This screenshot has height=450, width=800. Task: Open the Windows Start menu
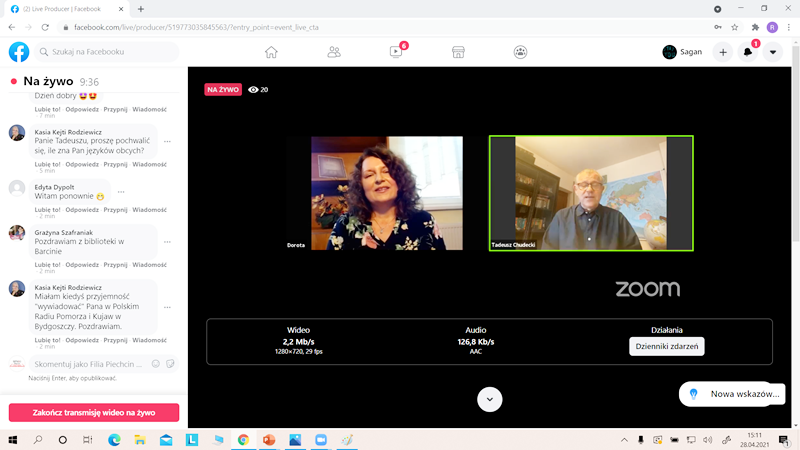pos(13,440)
